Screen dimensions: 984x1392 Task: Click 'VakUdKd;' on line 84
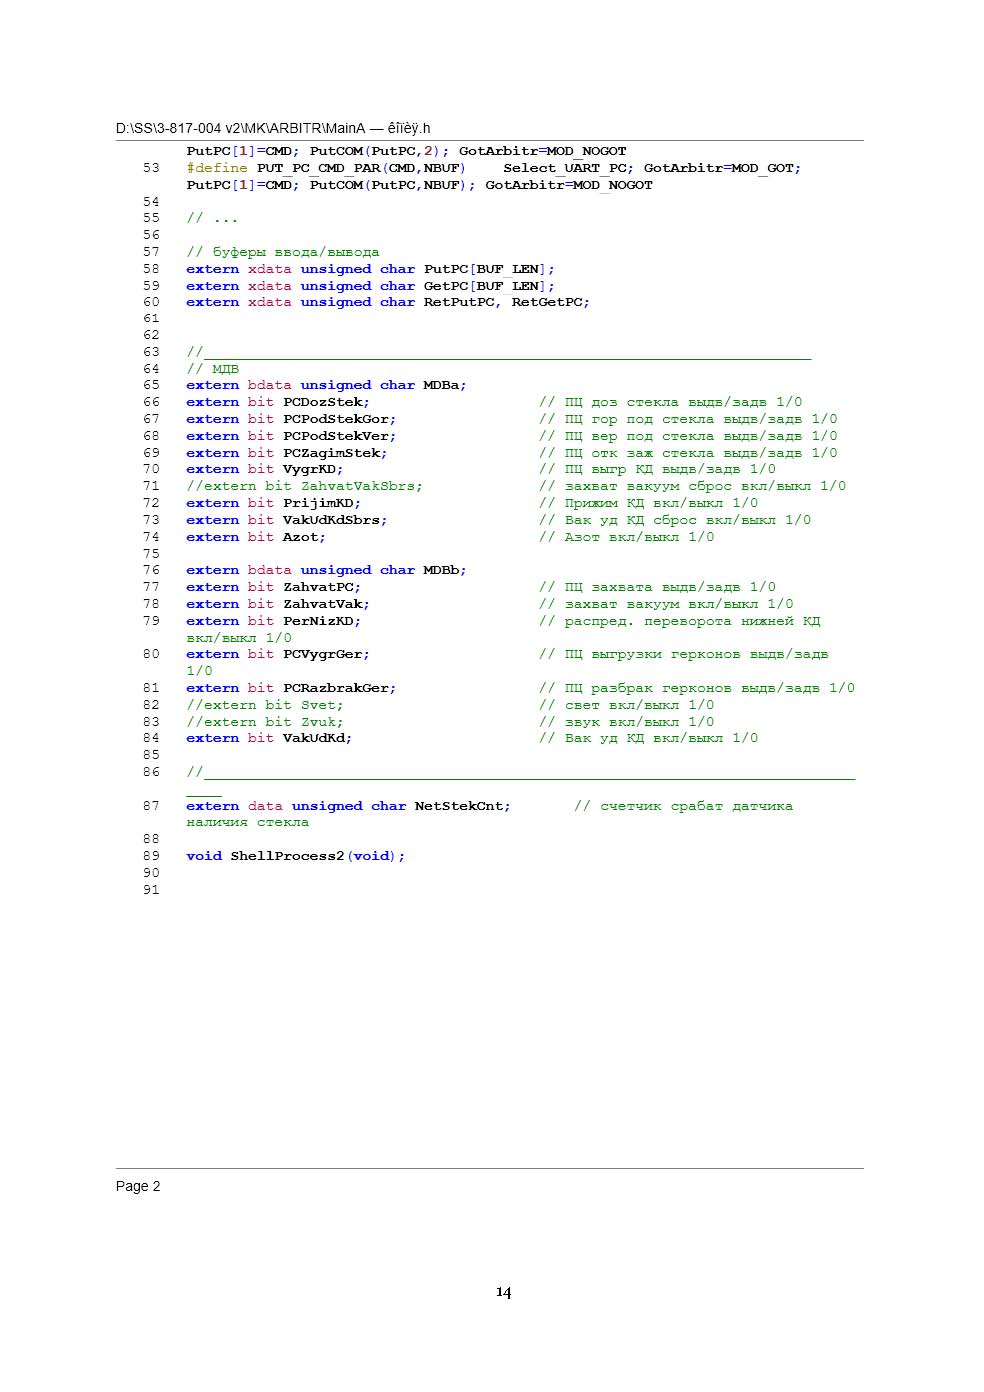pyautogui.click(x=317, y=738)
